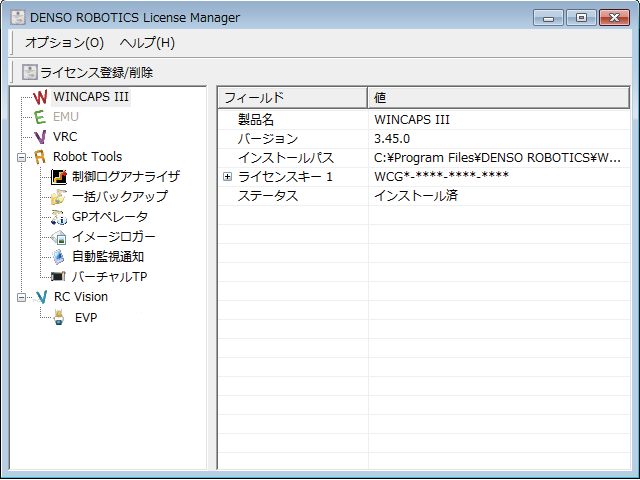Screen dimensions: 640x480
Task: Click the 制御ログアナライザ icon
Action: pos(59,177)
